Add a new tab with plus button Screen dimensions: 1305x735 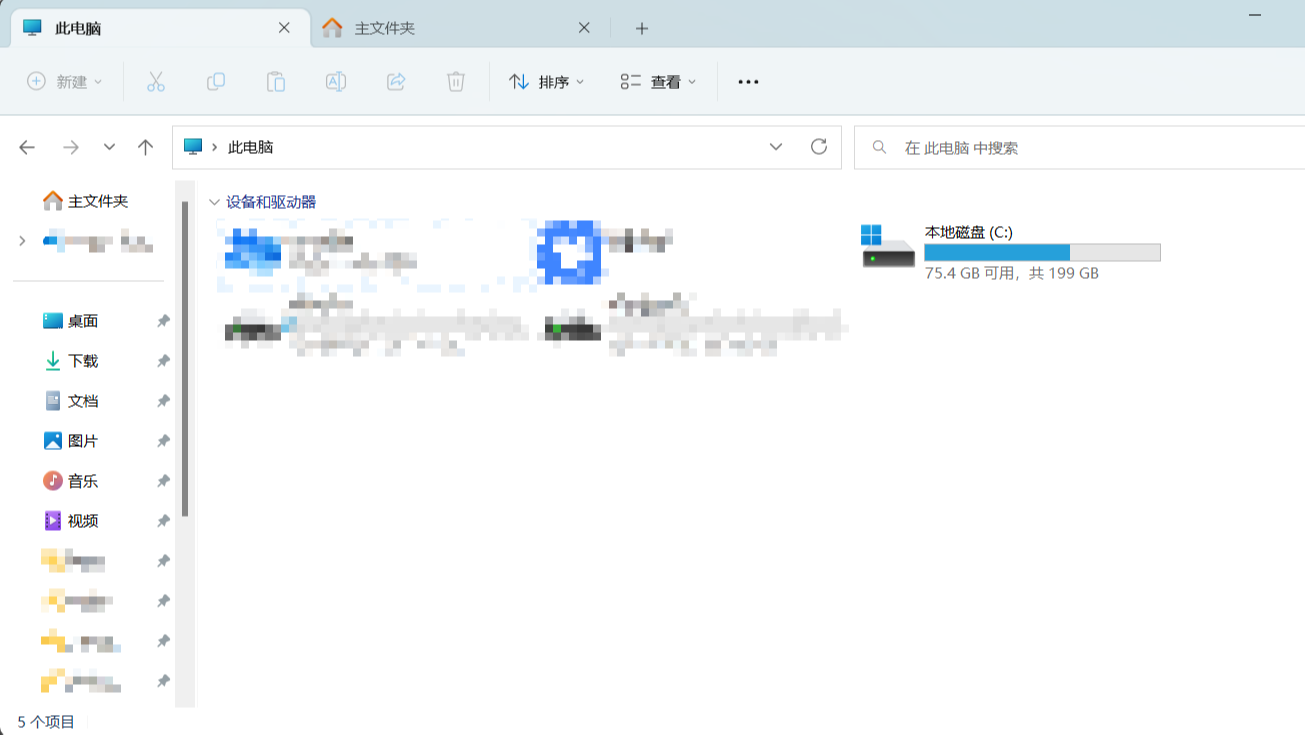tap(642, 28)
